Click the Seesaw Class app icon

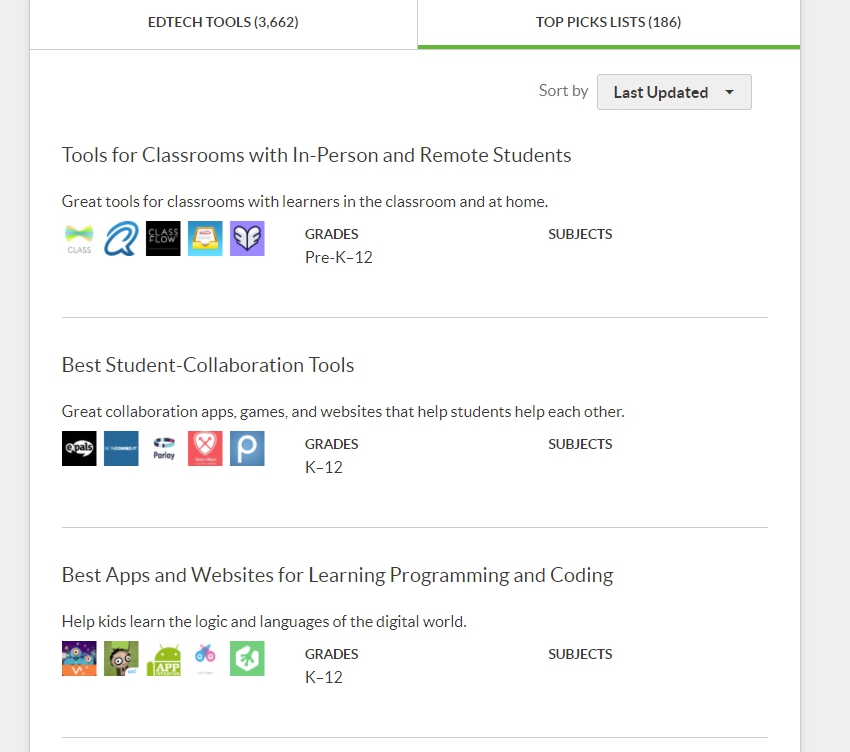[x=79, y=239]
